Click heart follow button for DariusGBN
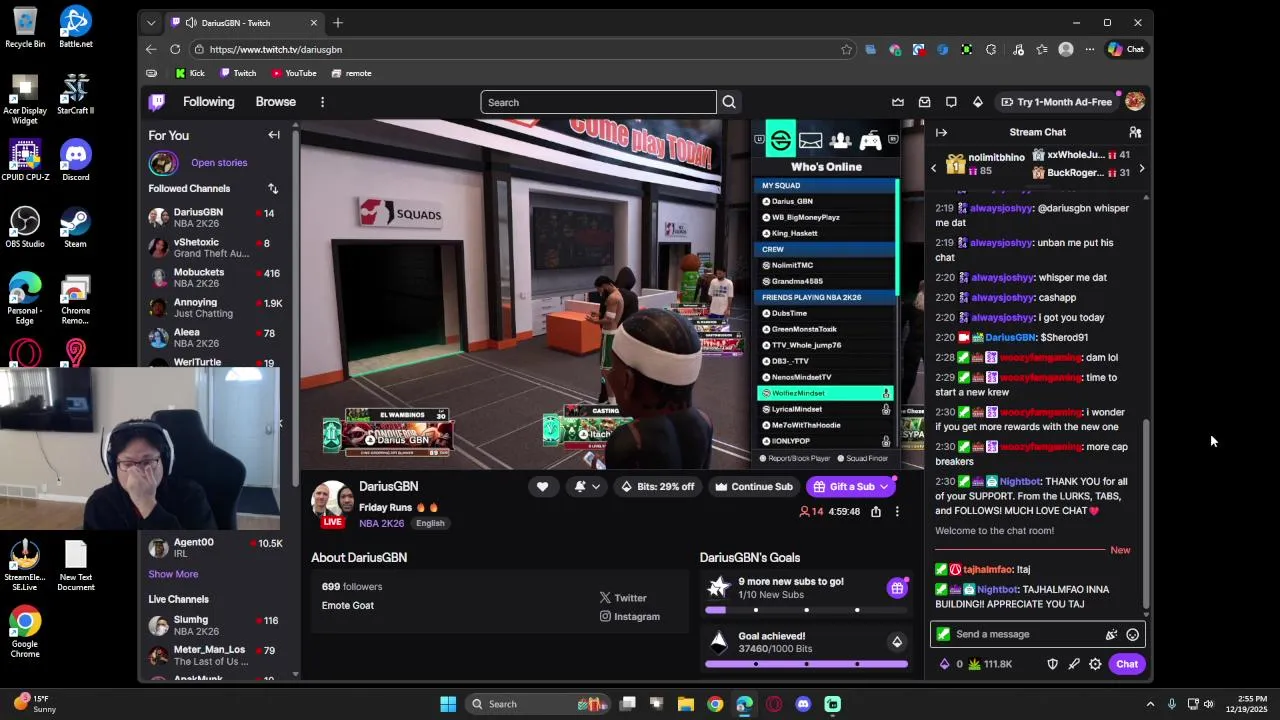This screenshot has width=1280, height=720. (x=542, y=487)
